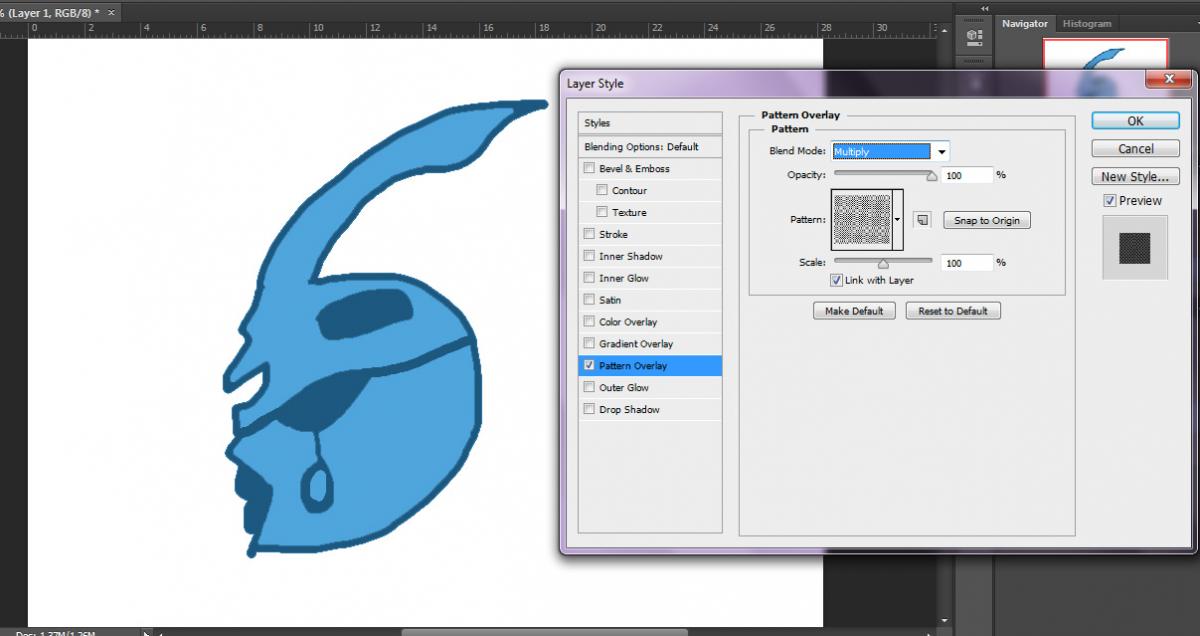Click the Opacity percentage input field
Screen dimensions: 1200x636
(966, 175)
